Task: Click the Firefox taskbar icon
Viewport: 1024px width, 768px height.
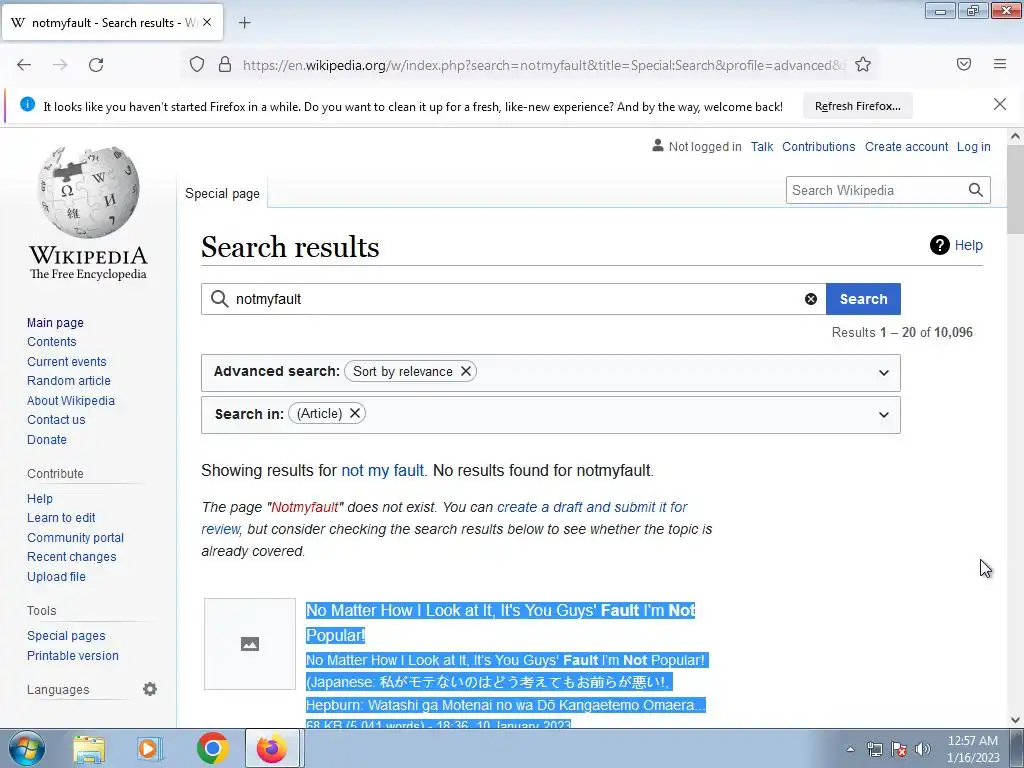Action: tap(272, 748)
